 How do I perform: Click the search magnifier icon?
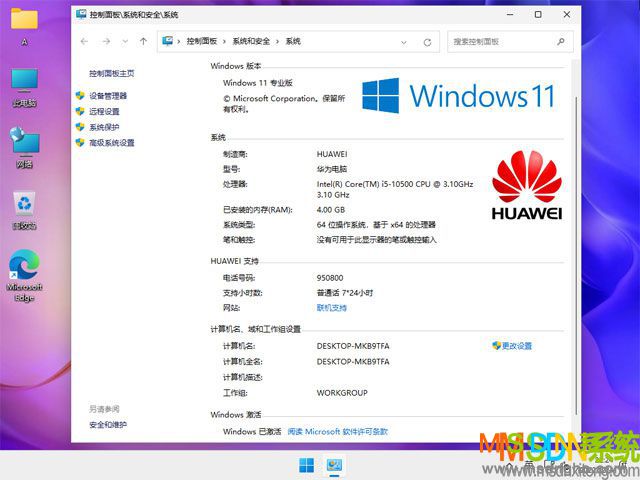[x=561, y=41]
